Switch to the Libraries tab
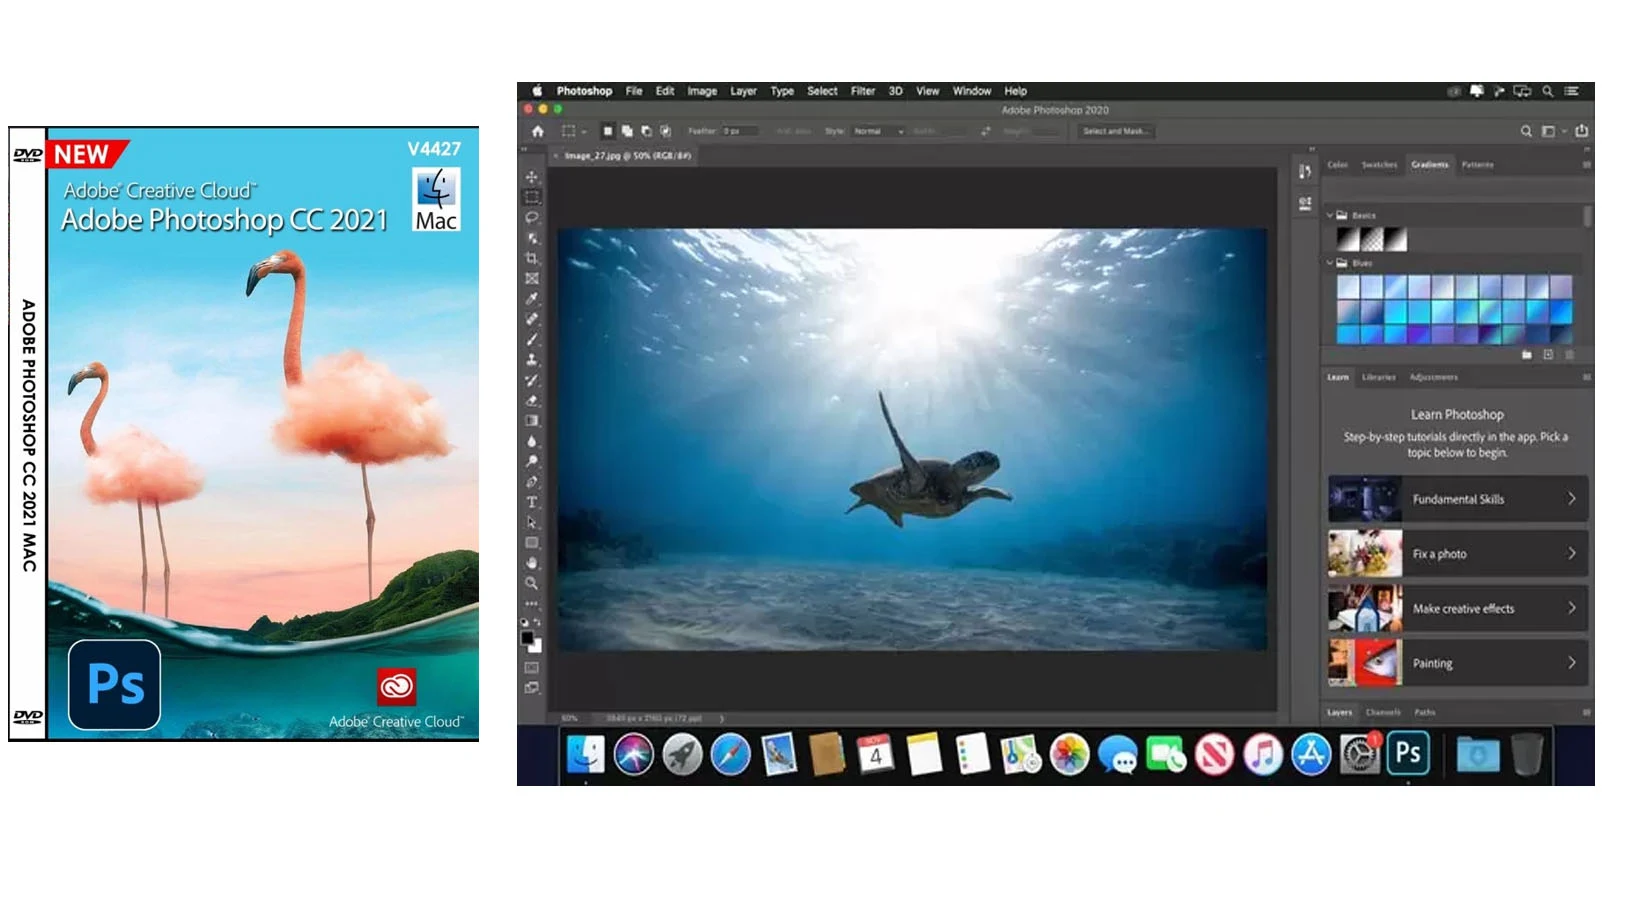Image resolution: width=1626 pixels, height=900 pixels. pyautogui.click(x=1378, y=377)
